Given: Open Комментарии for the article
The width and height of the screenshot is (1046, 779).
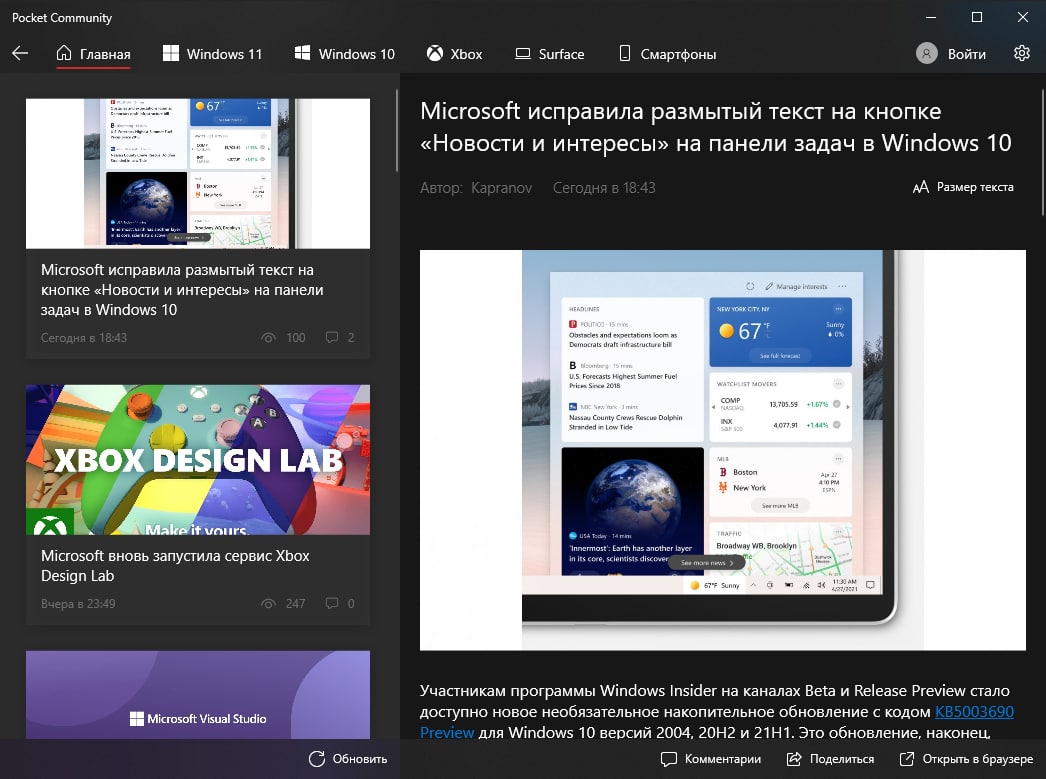Looking at the screenshot, I should click(710, 759).
